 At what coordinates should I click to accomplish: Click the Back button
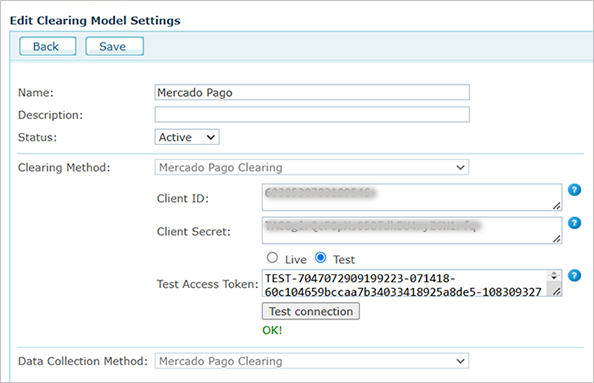pos(48,46)
